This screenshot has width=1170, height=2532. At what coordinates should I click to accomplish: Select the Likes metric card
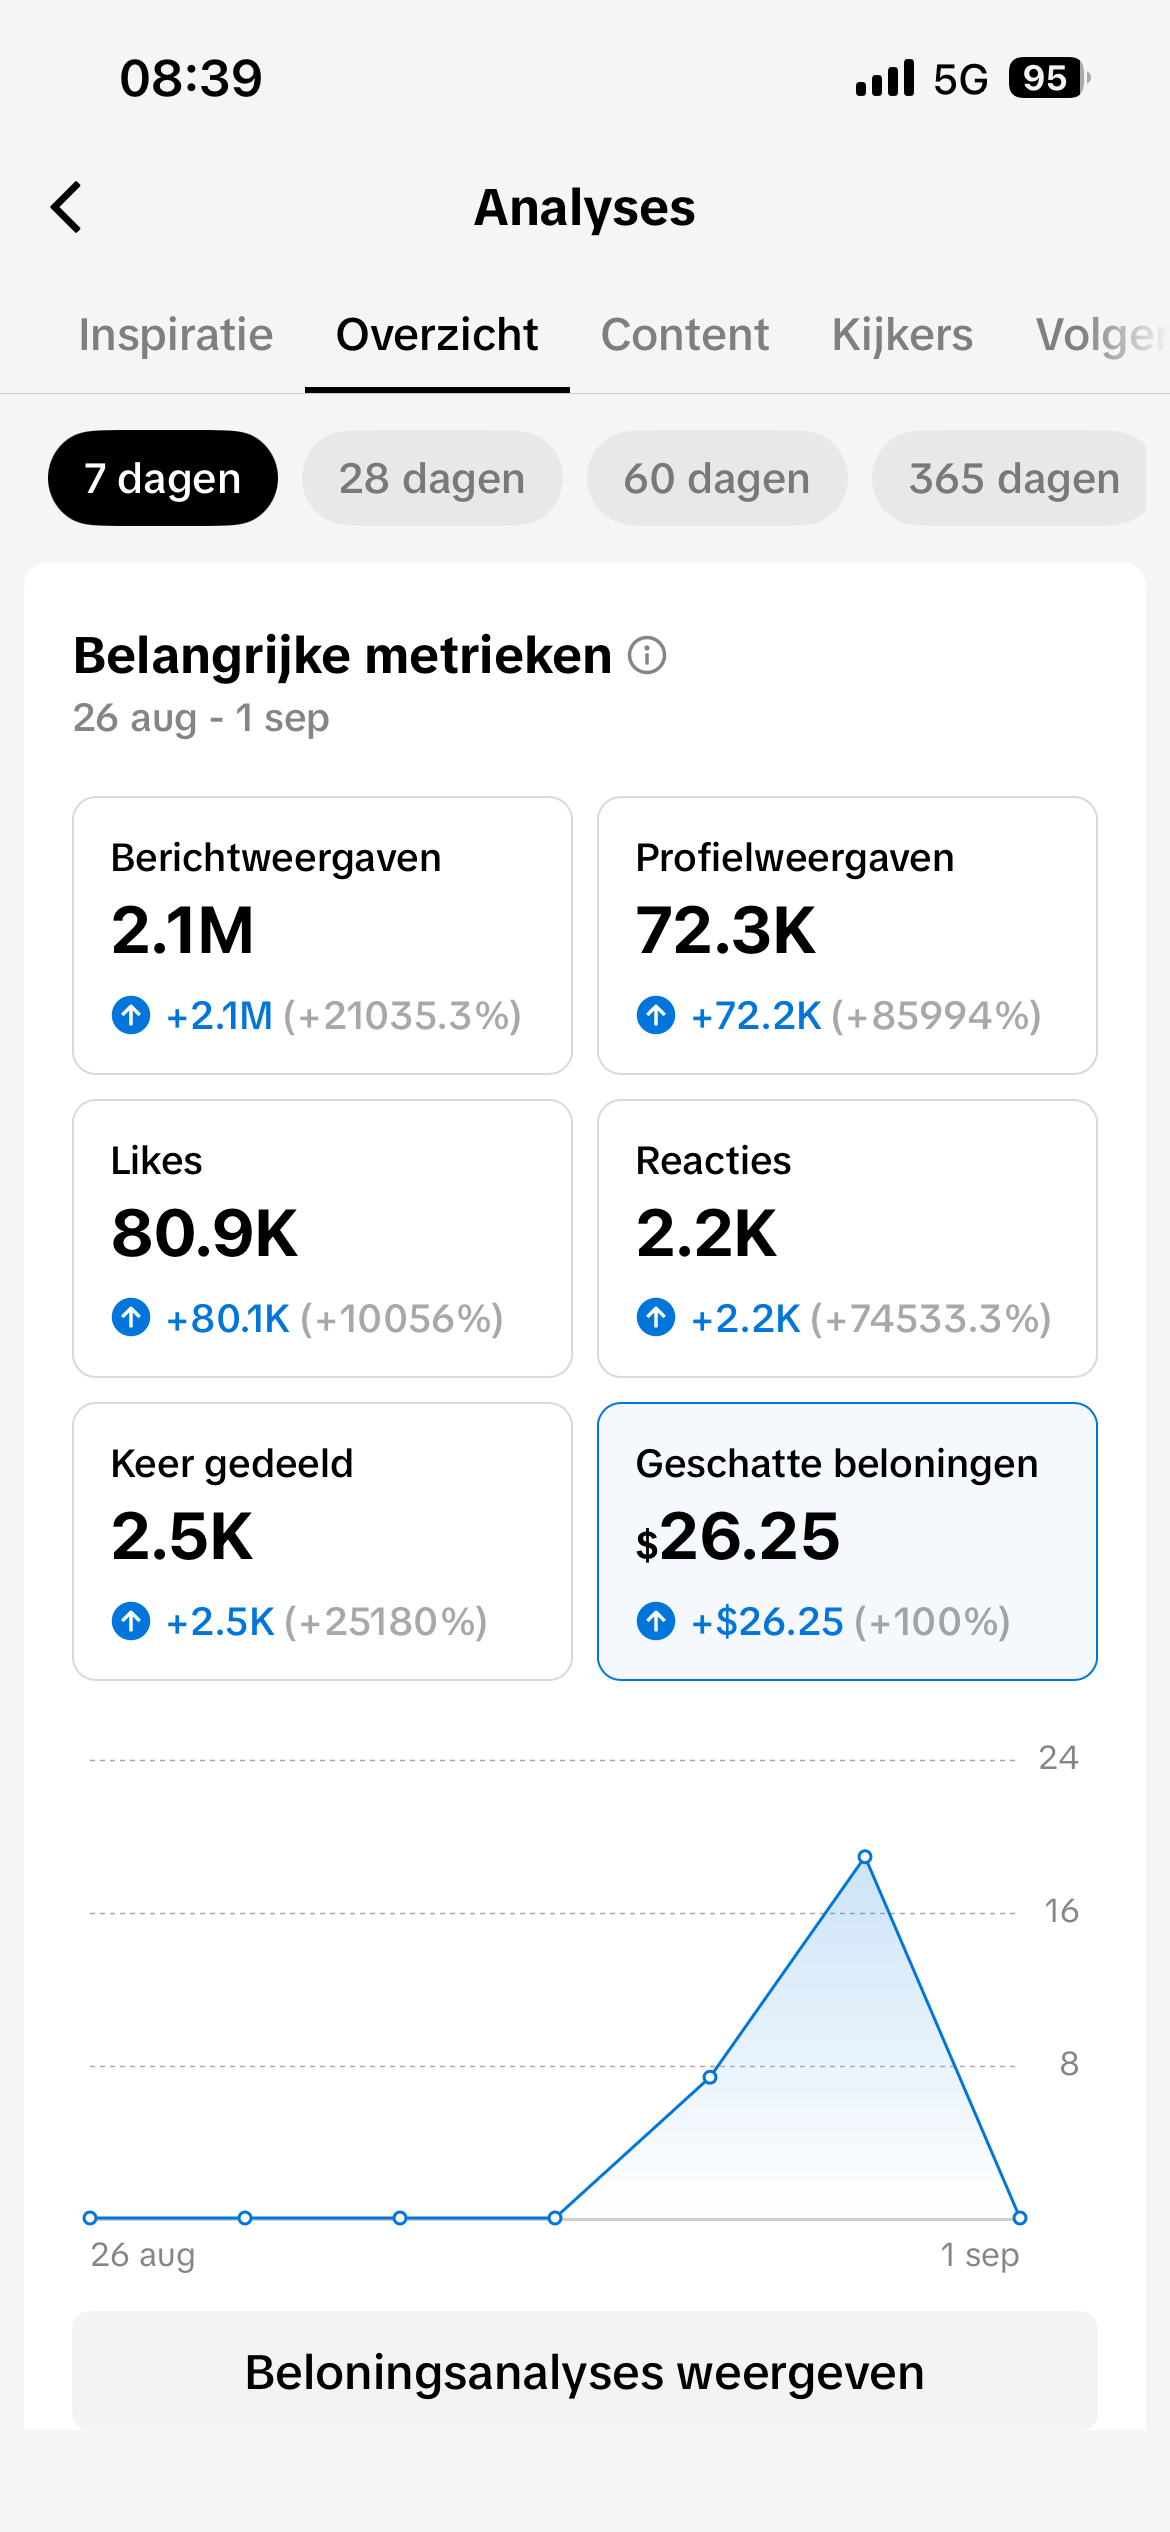[x=322, y=1238]
